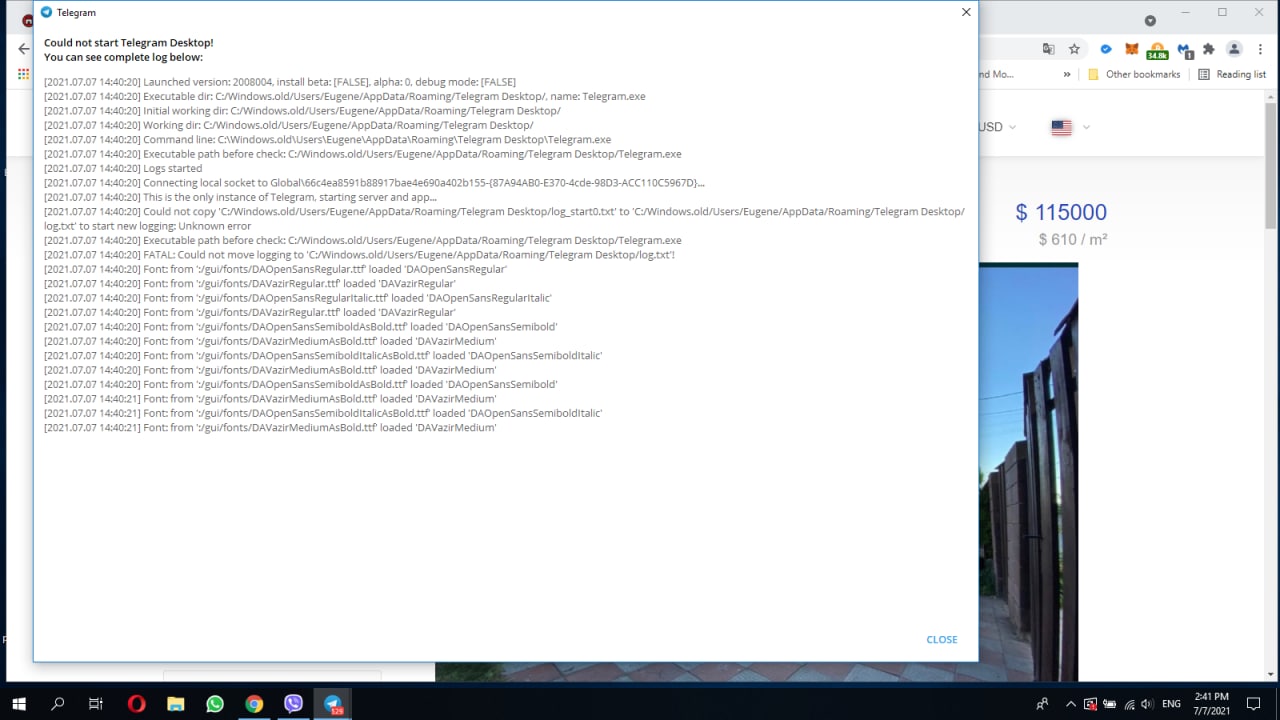The image size is (1280, 720).
Task: Expand the US flag language dropdown
Action: coord(1070,127)
